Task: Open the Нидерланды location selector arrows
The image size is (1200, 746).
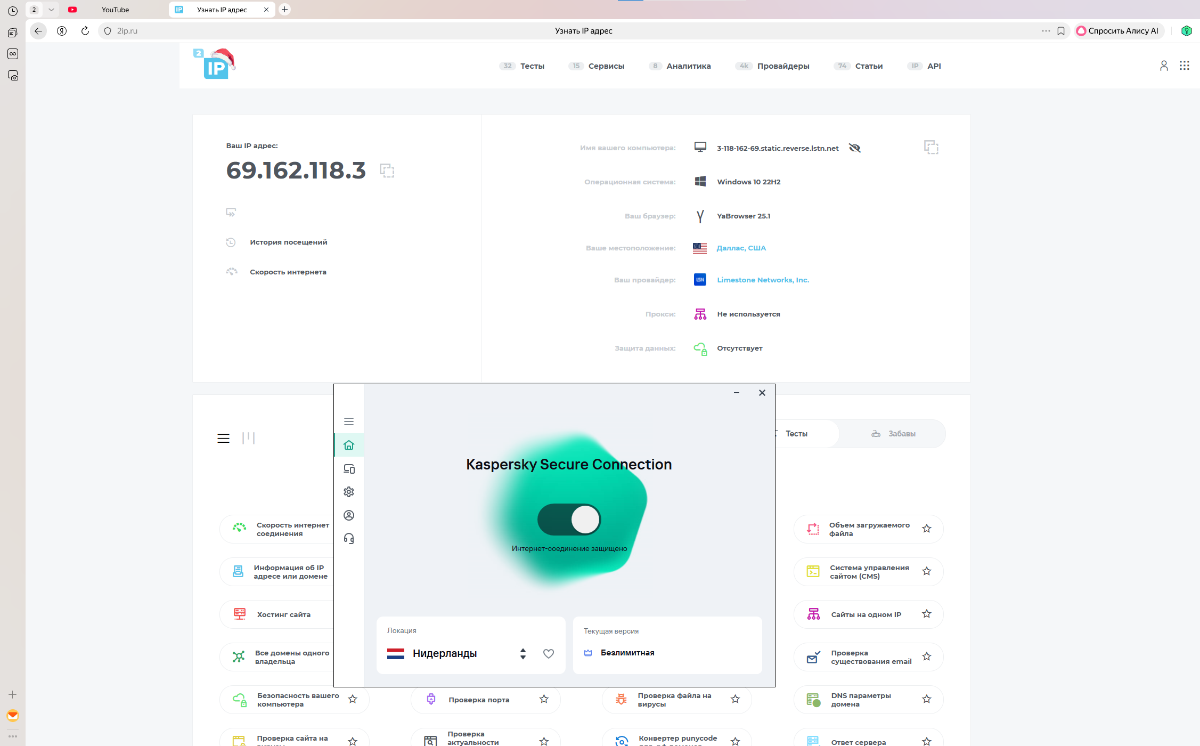Action: [x=522, y=654]
